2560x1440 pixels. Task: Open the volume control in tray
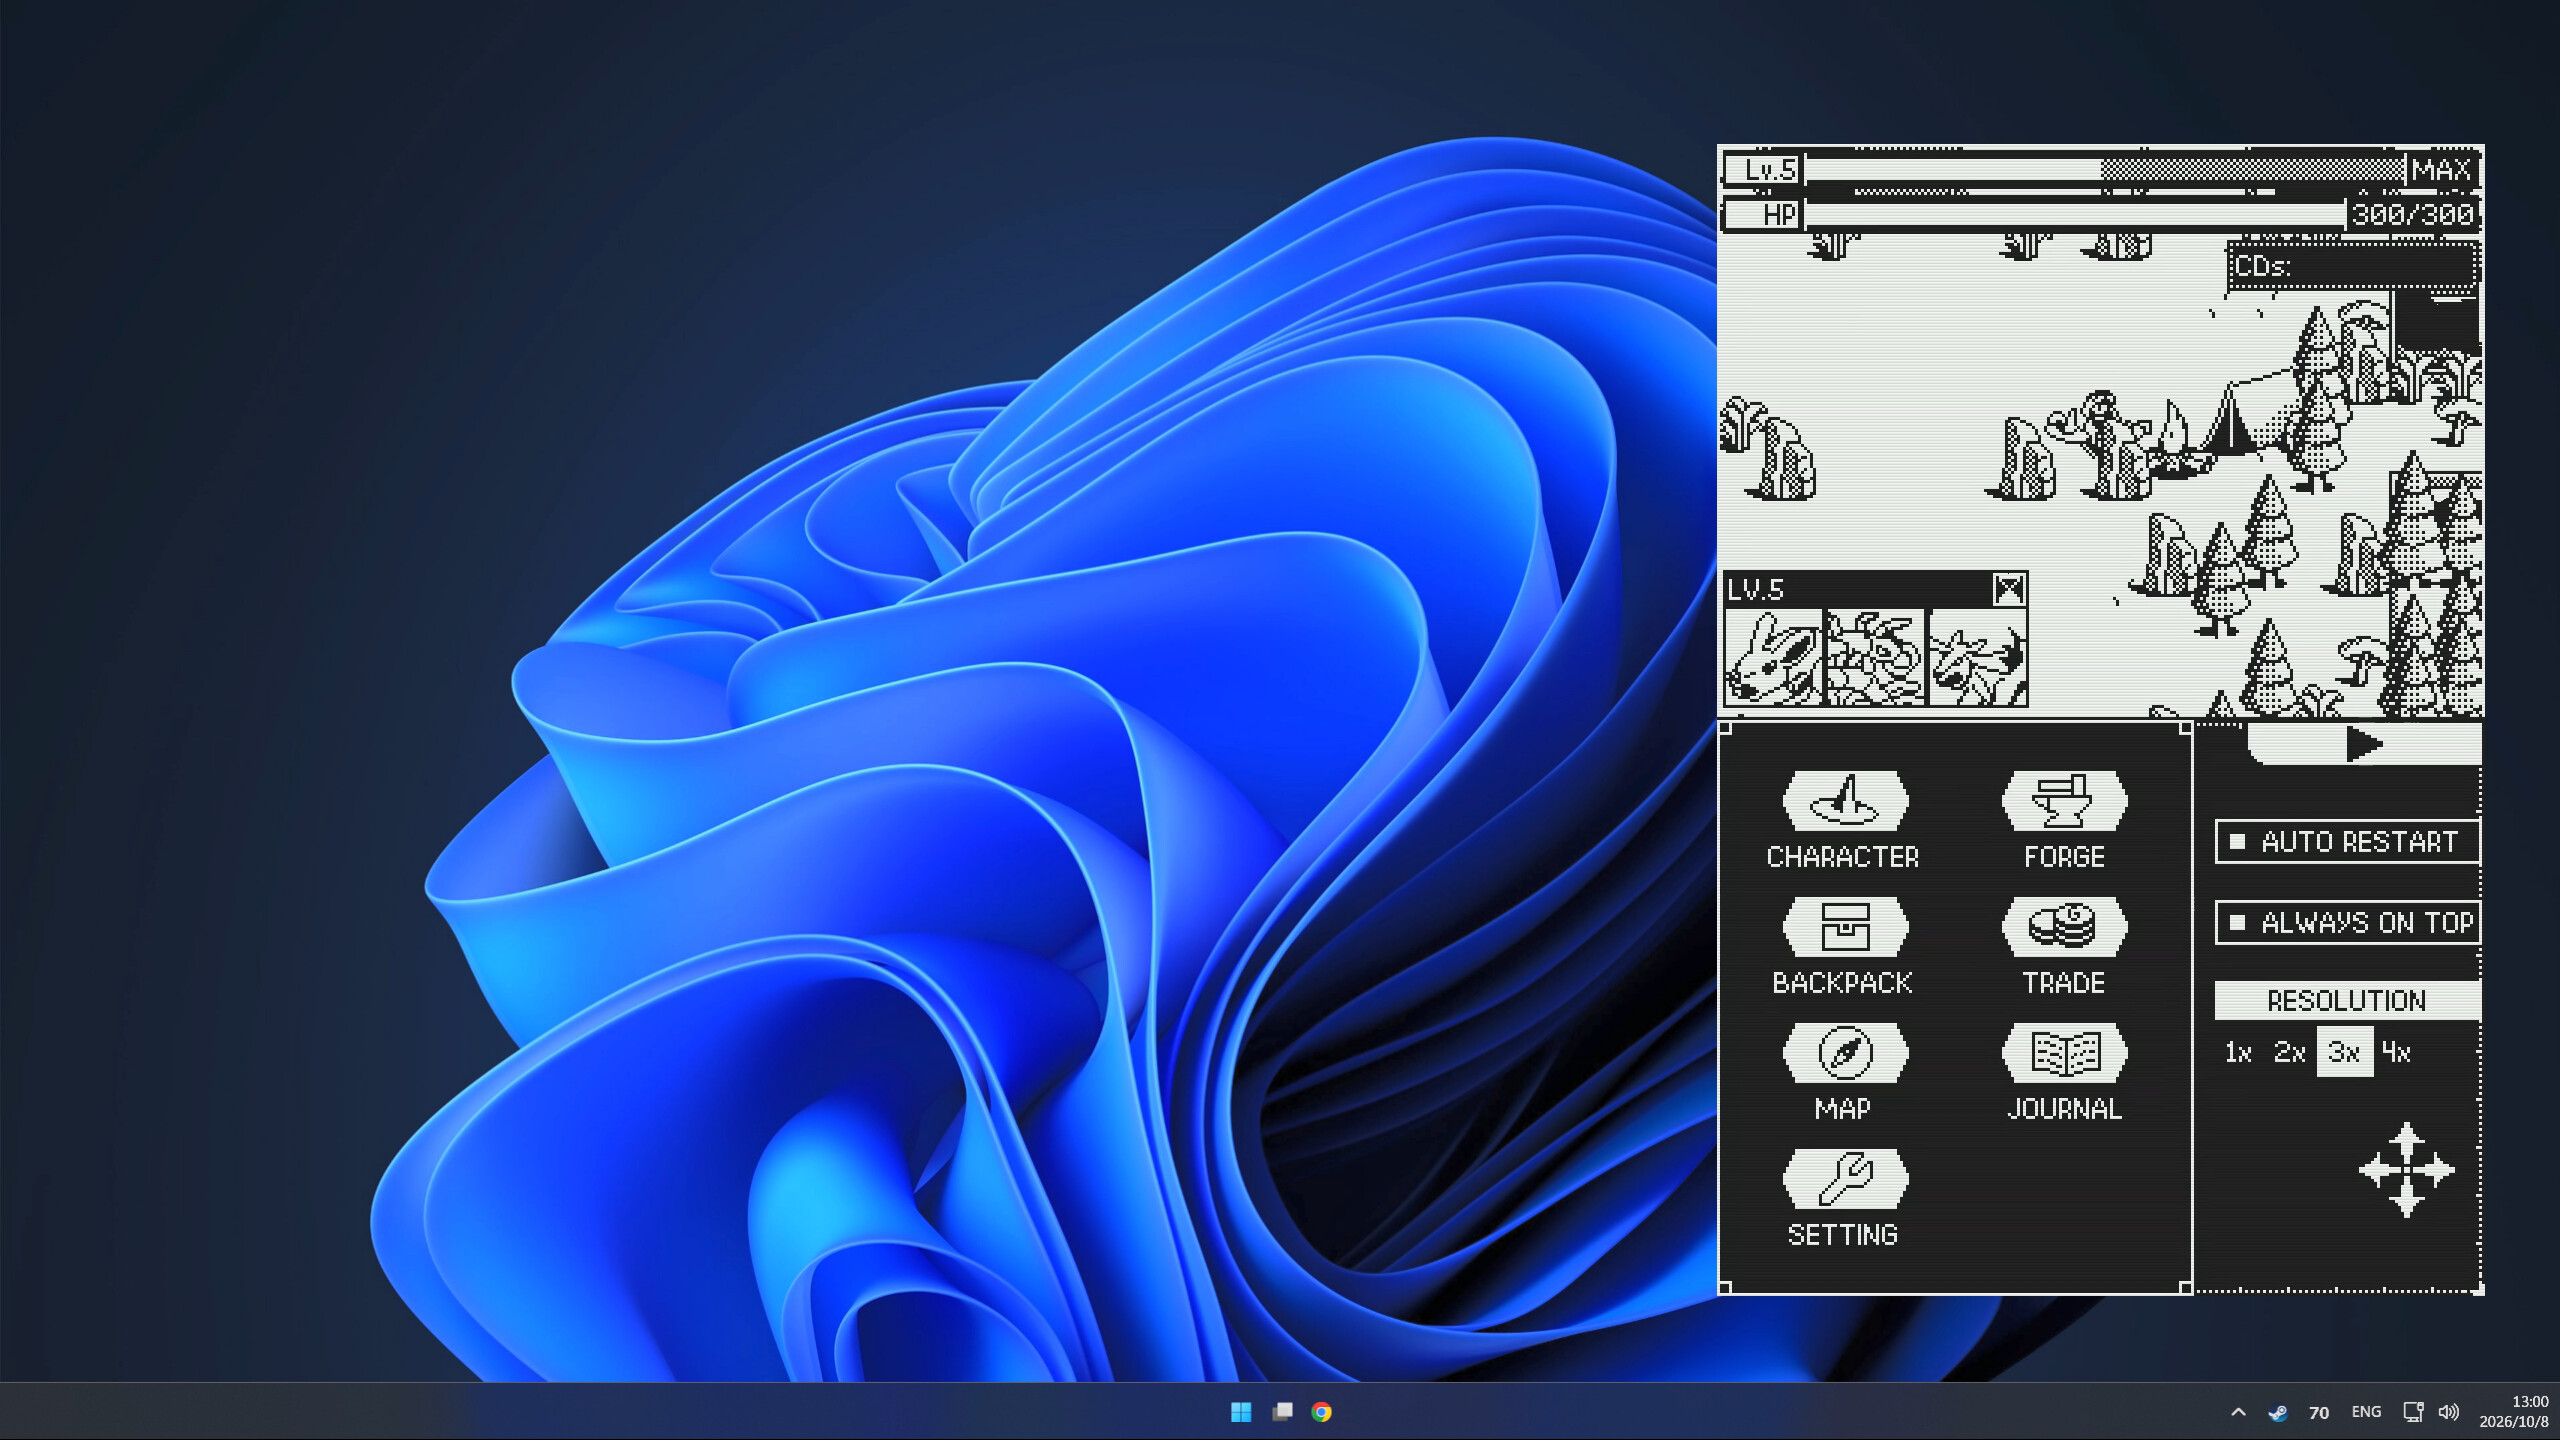point(2449,1412)
